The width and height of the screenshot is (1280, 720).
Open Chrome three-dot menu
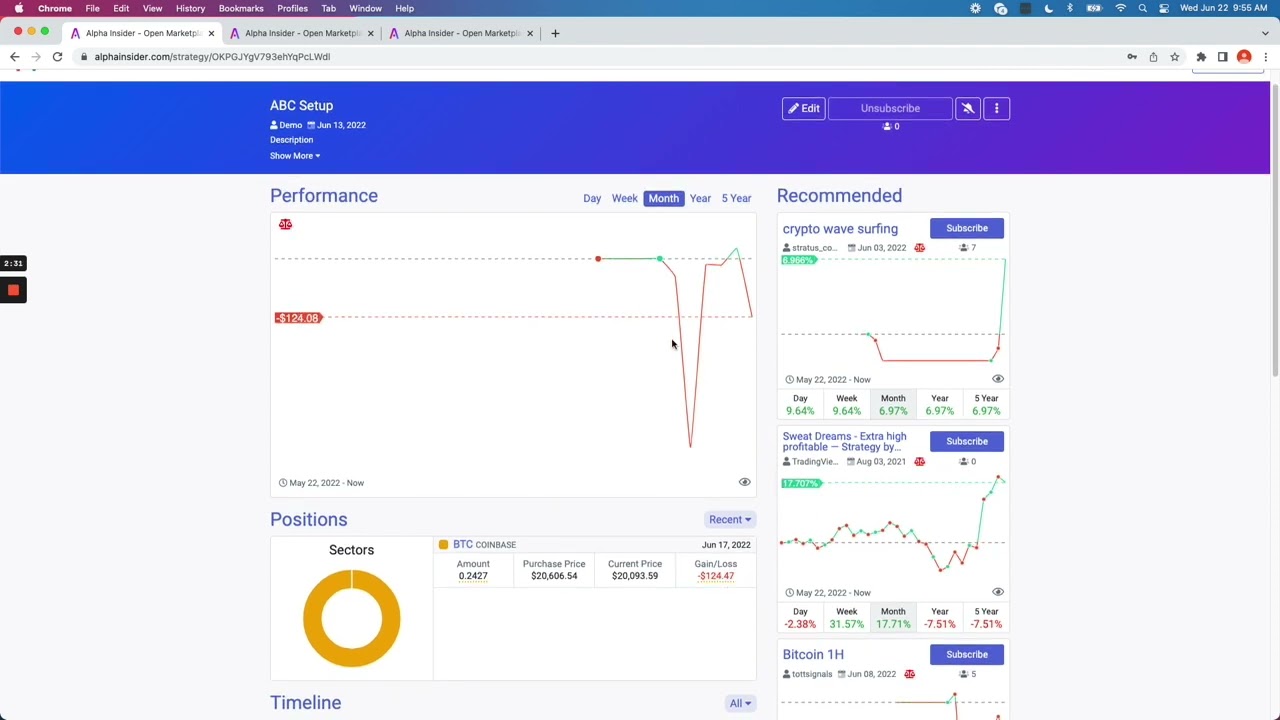1264,57
